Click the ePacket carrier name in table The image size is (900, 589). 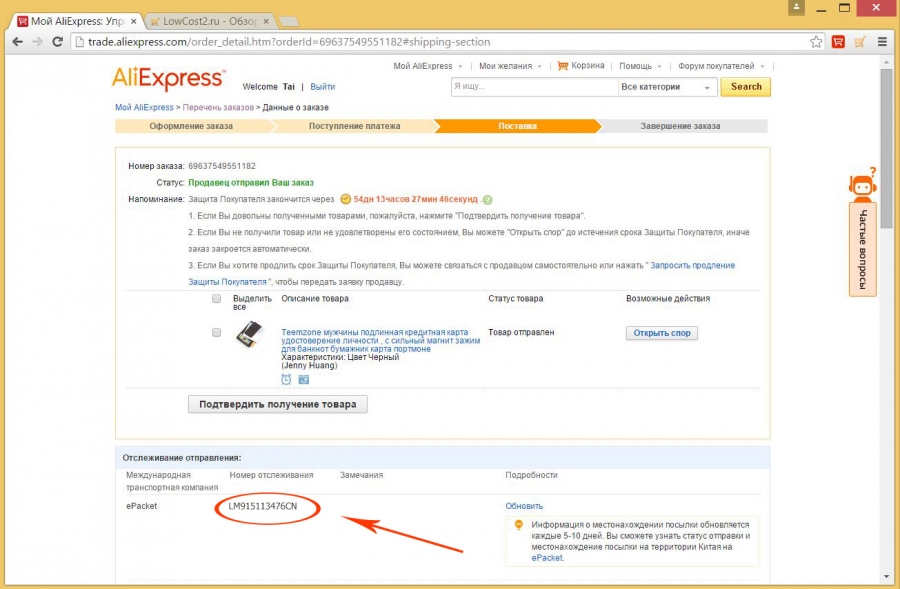click(x=142, y=506)
